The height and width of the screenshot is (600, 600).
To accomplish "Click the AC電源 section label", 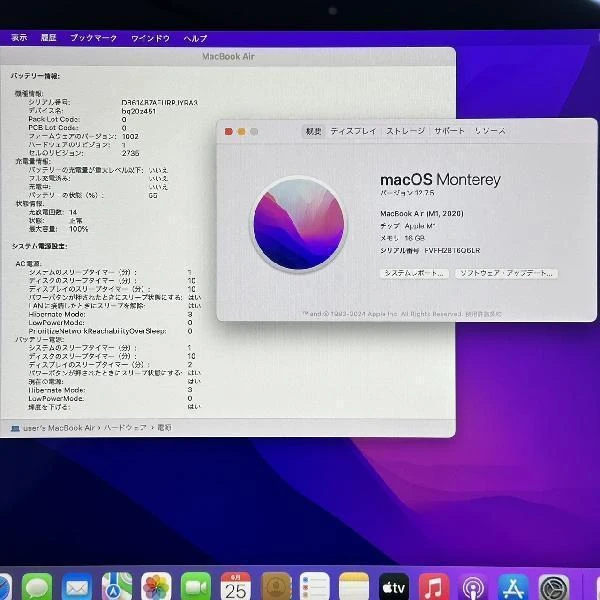I will tap(28, 264).
